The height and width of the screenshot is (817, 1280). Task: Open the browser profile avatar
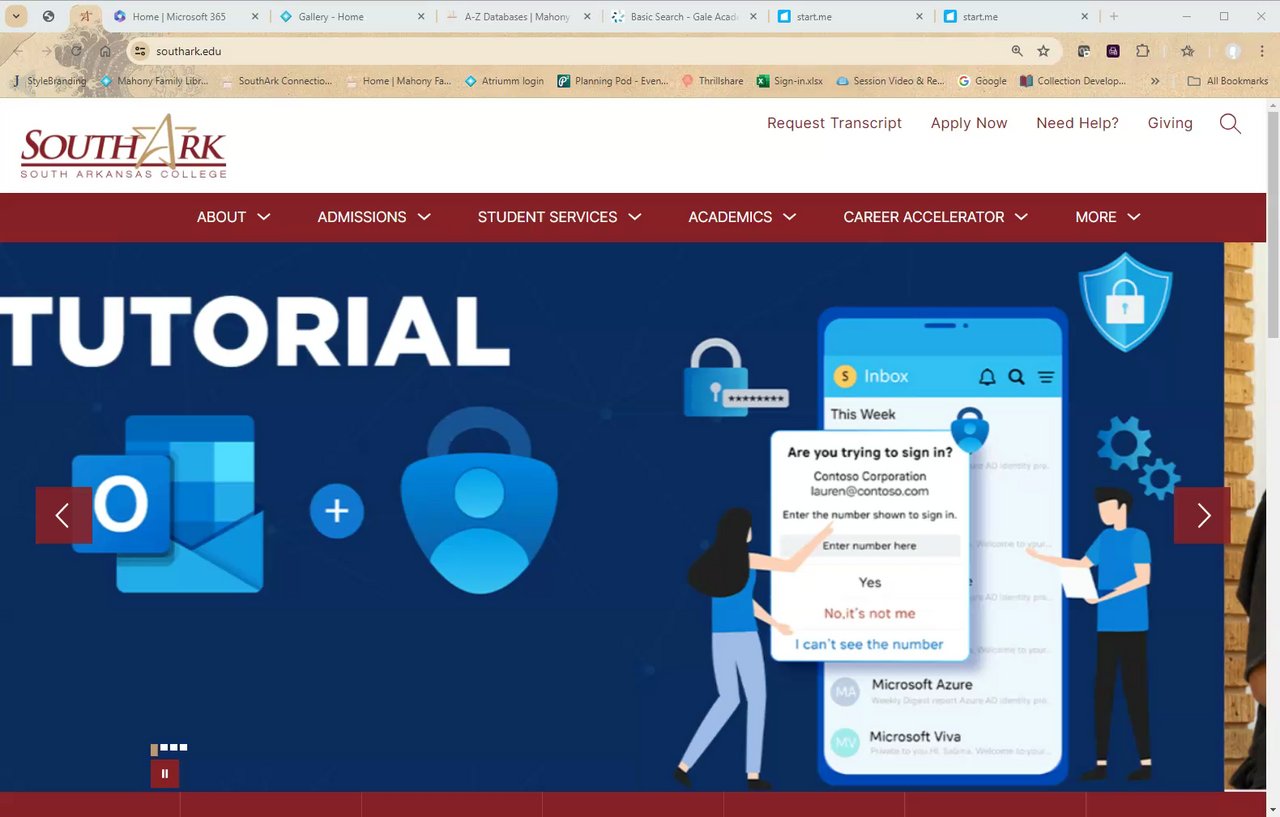(x=1233, y=51)
